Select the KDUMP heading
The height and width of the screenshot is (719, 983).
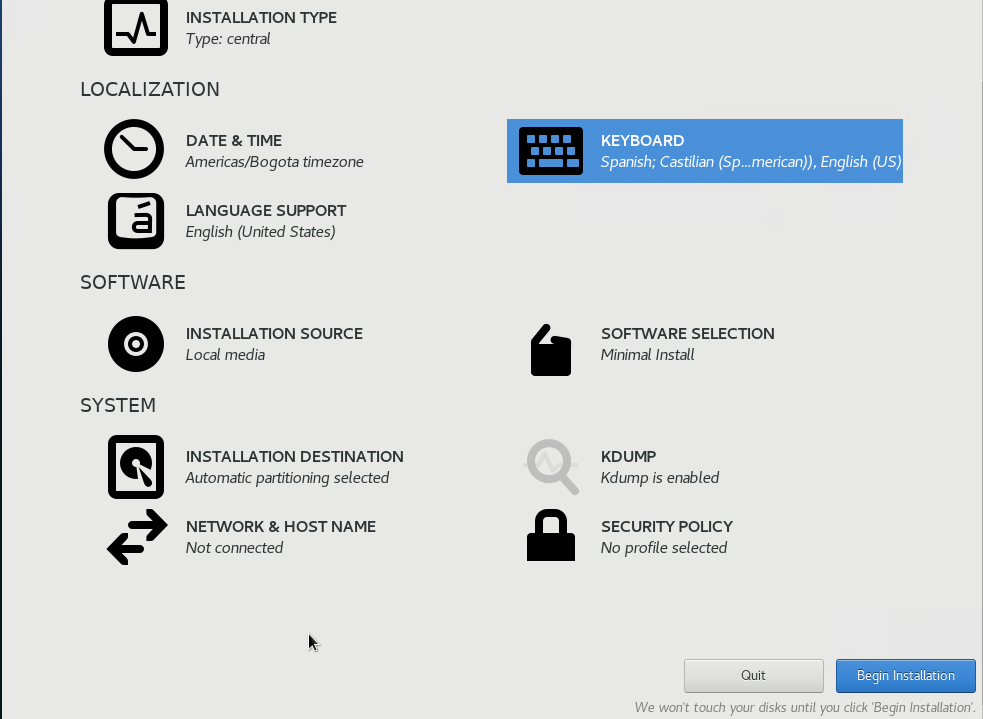coord(629,456)
